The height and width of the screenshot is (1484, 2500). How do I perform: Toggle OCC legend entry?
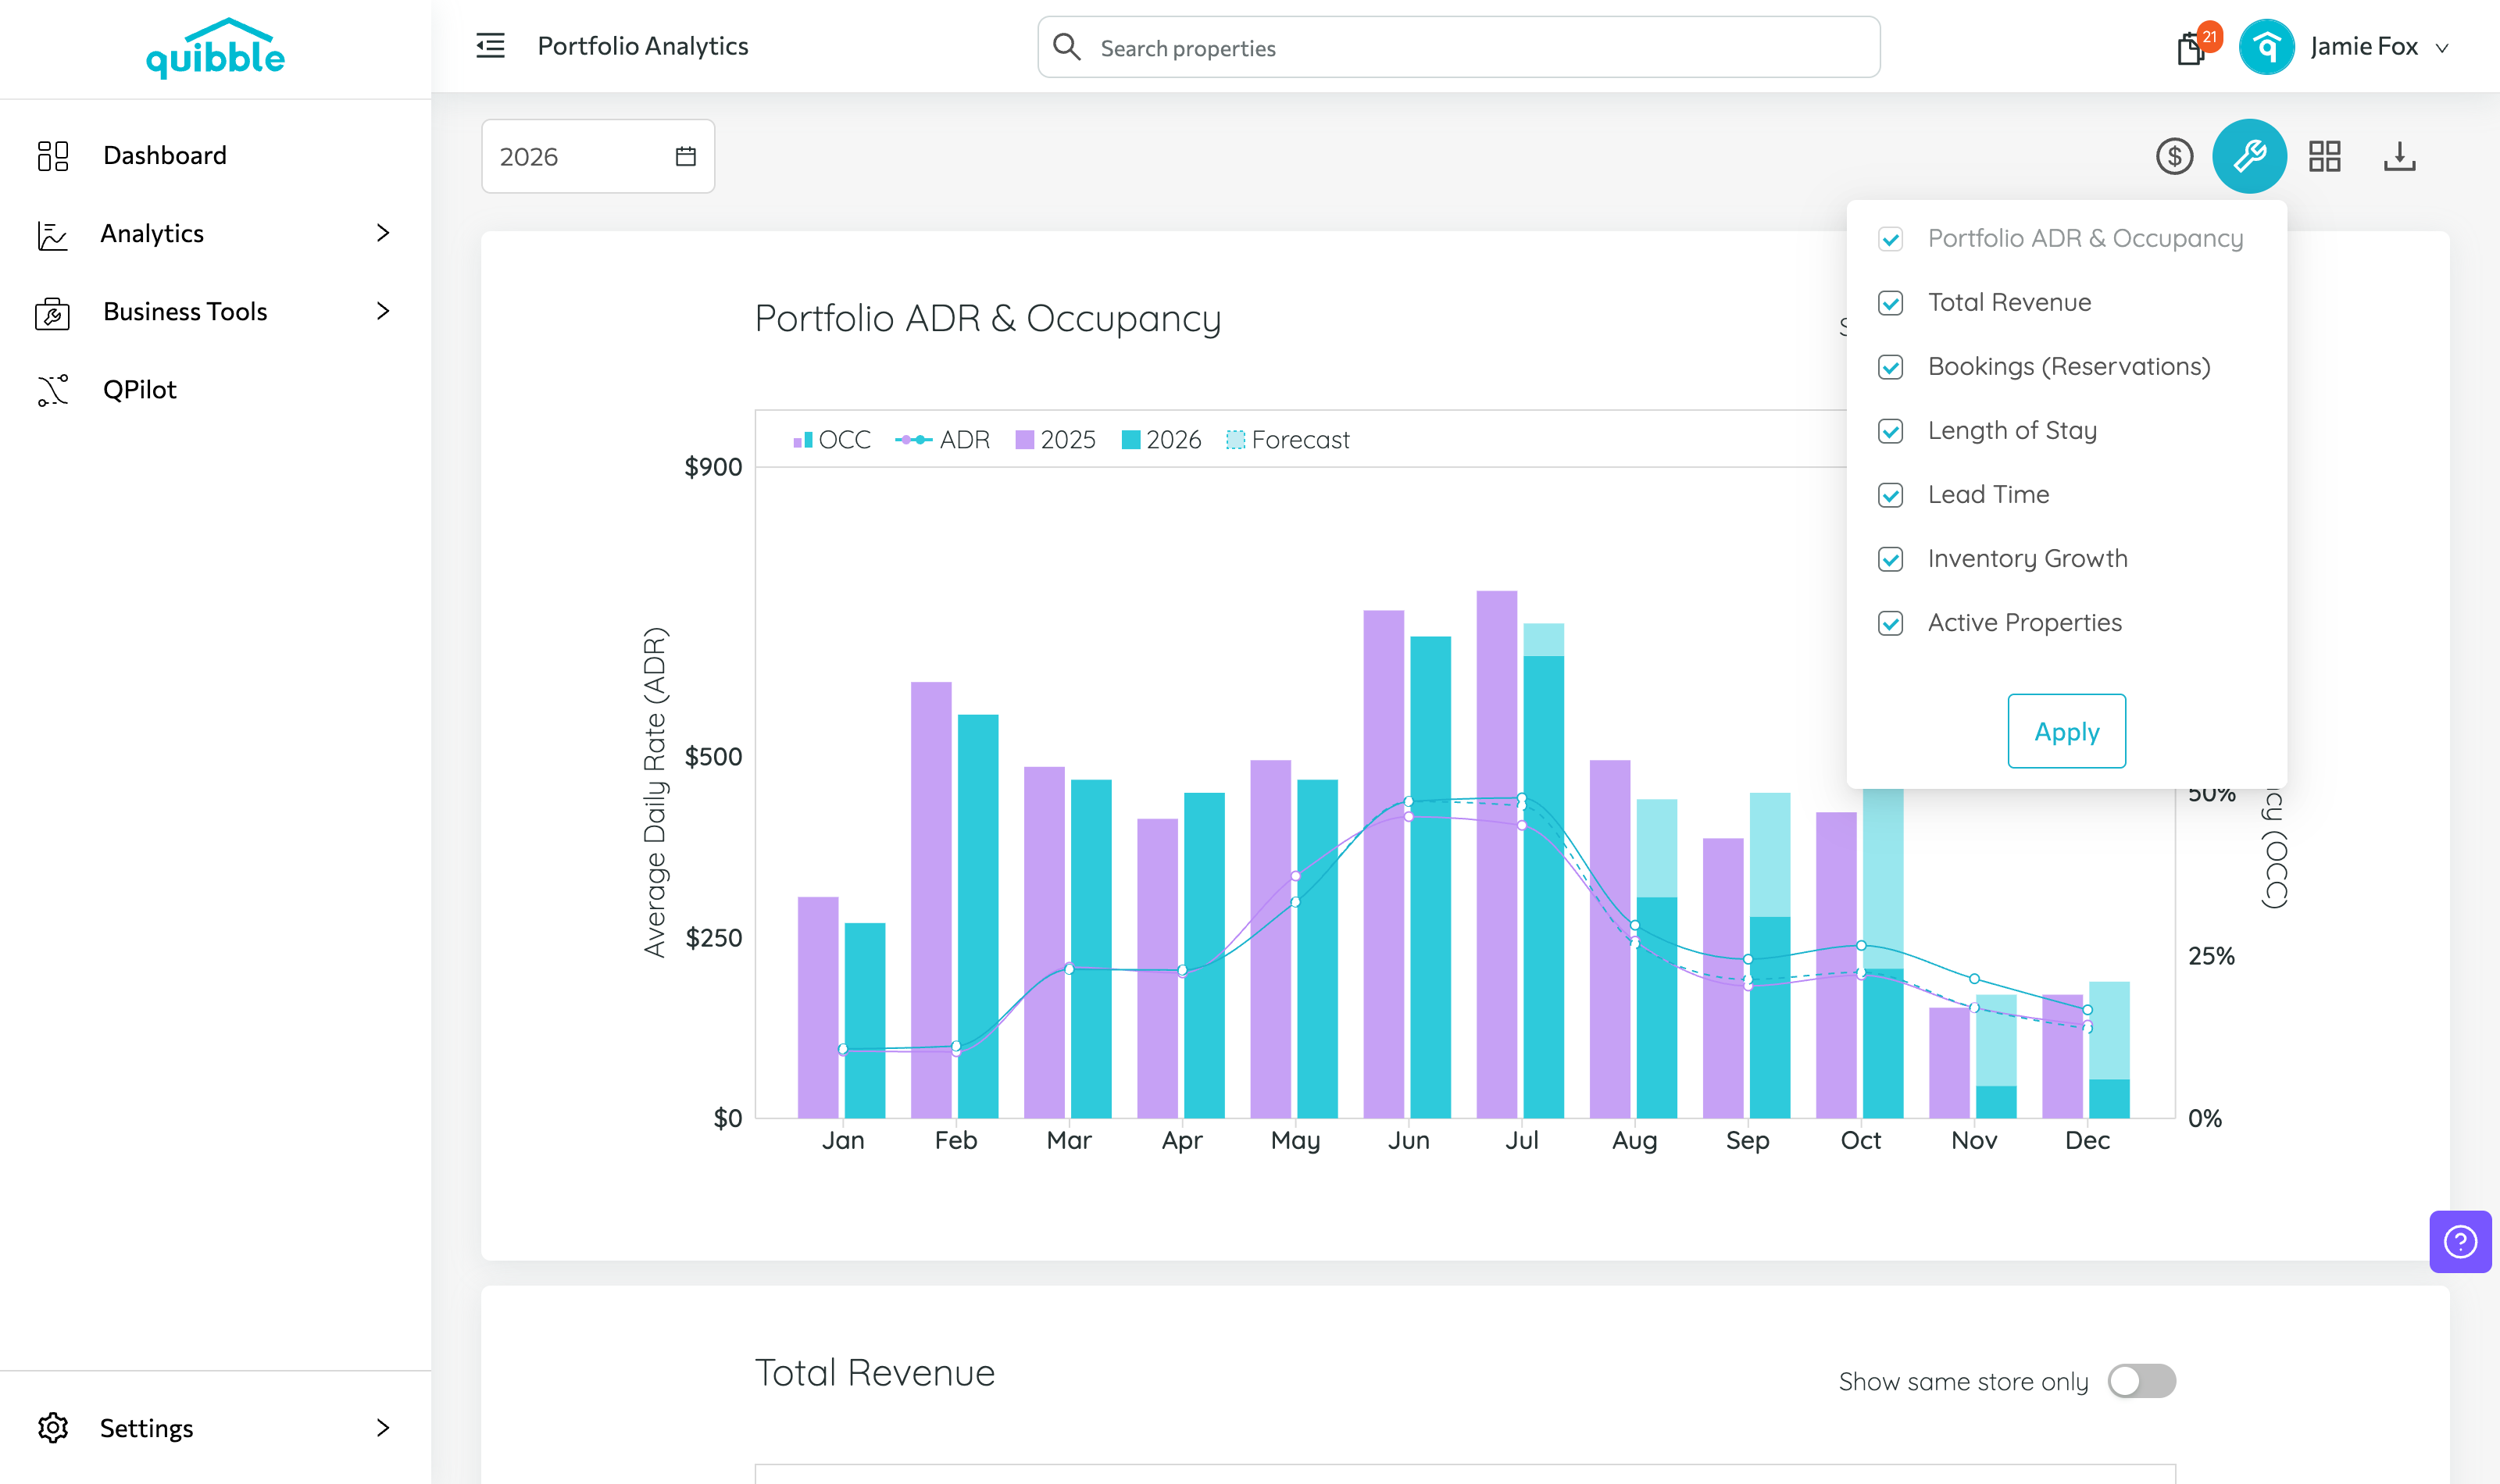(x=831, y=440)
